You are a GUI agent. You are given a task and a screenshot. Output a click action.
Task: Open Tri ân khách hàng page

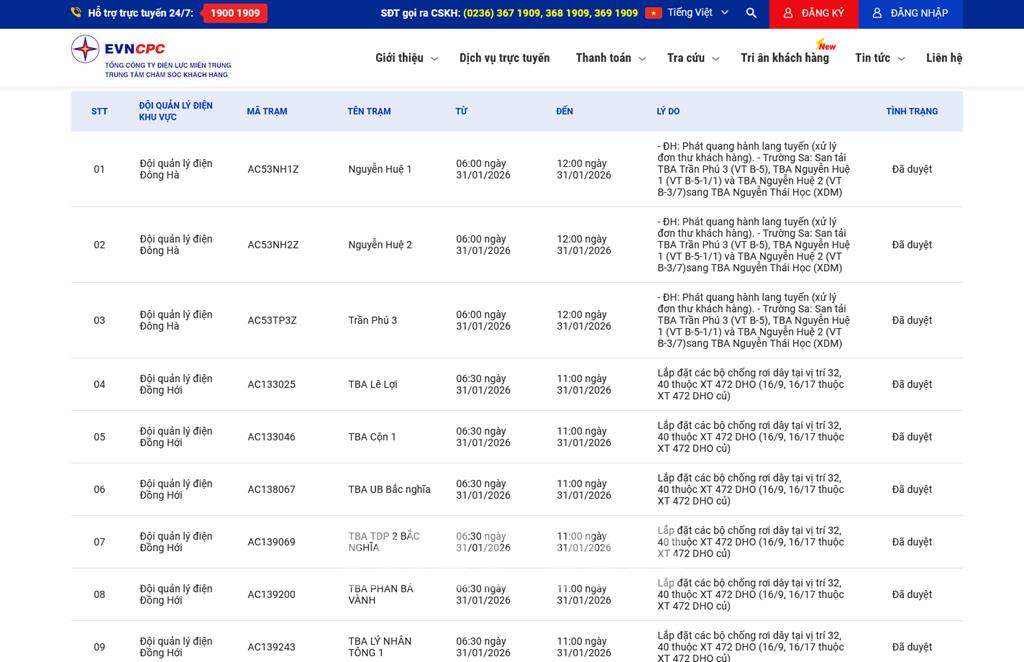point(784,58)
